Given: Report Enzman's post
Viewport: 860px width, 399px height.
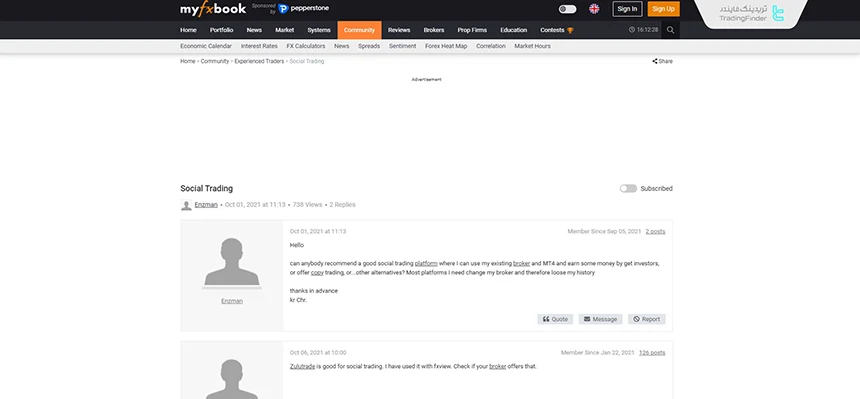Looking at the screenshot, I should coord(647,319).
